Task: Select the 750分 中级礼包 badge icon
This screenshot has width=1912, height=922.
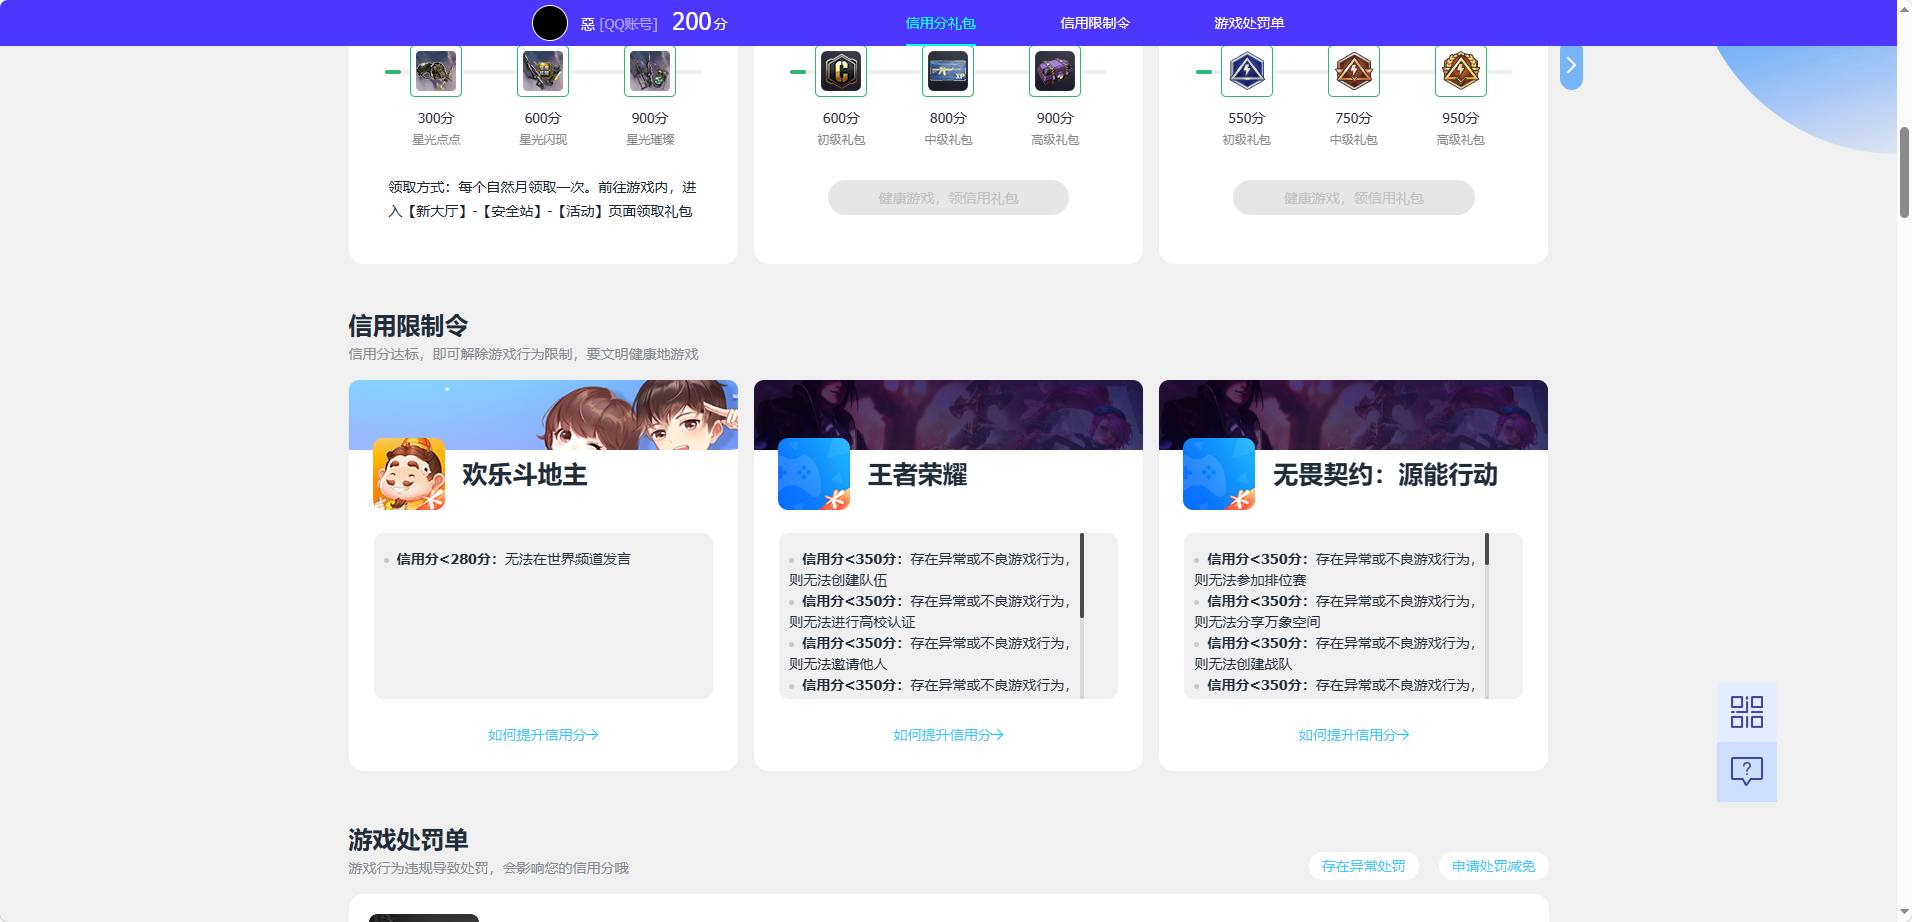Action: tap(1354, 71)
